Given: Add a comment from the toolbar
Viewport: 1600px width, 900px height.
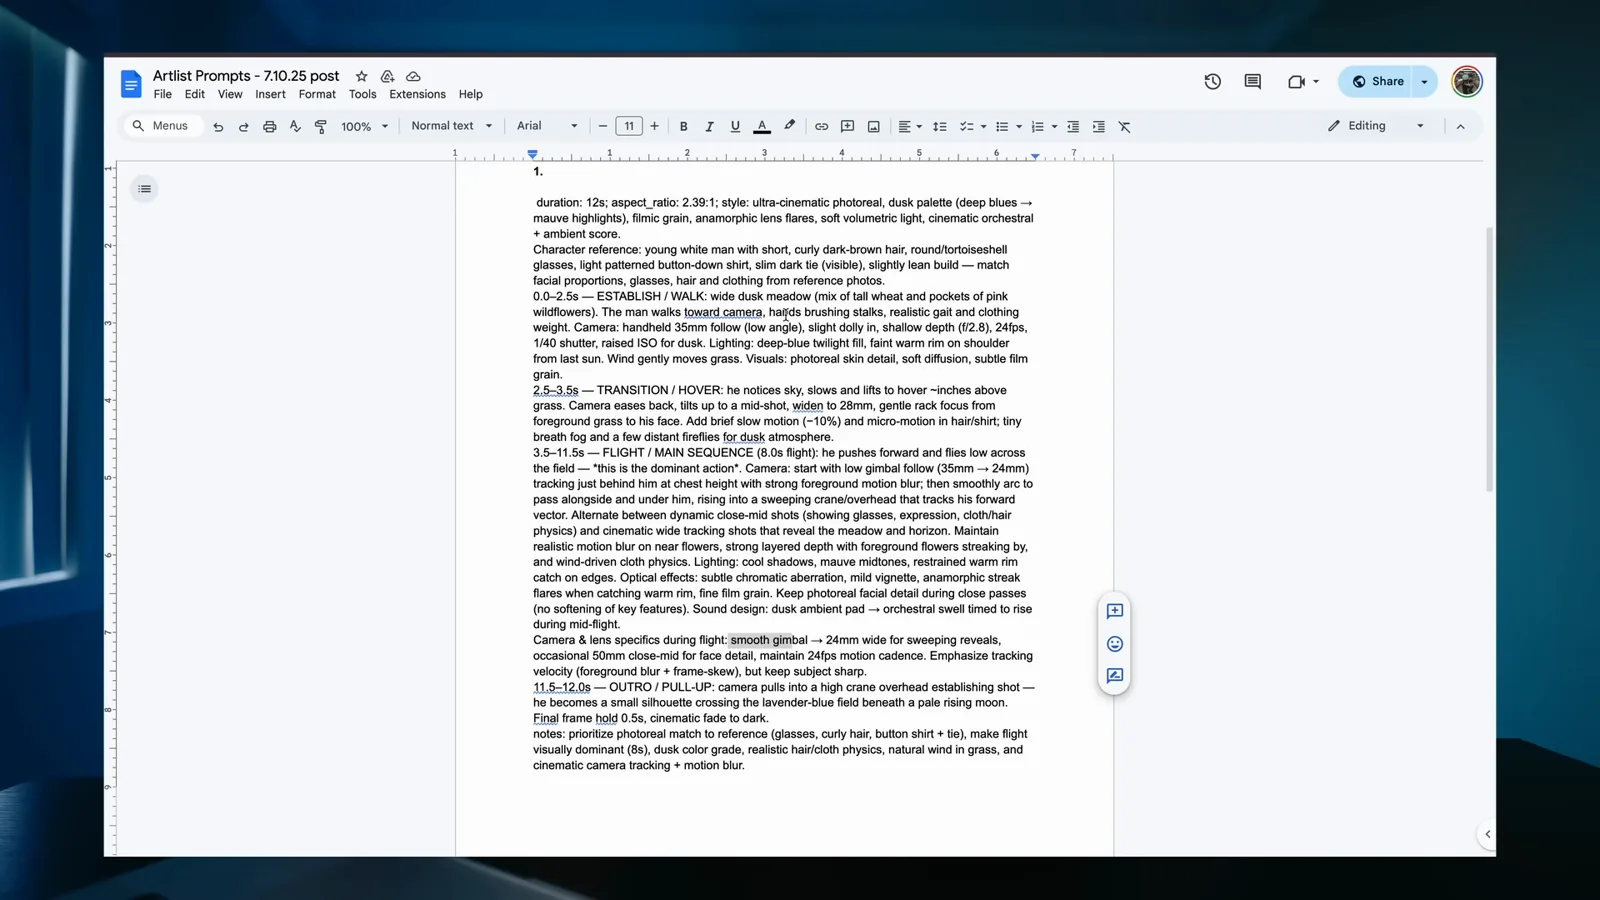Looking at the screenshot, I should pos(847,127).
